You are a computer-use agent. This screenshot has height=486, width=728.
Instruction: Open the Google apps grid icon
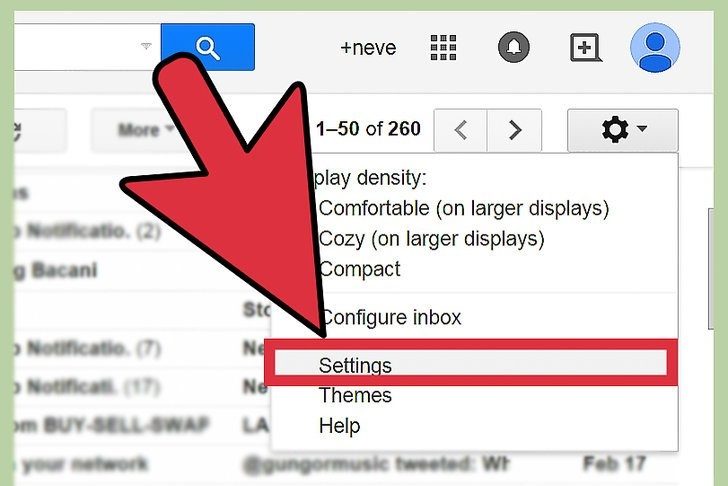[x=443, y=47]
